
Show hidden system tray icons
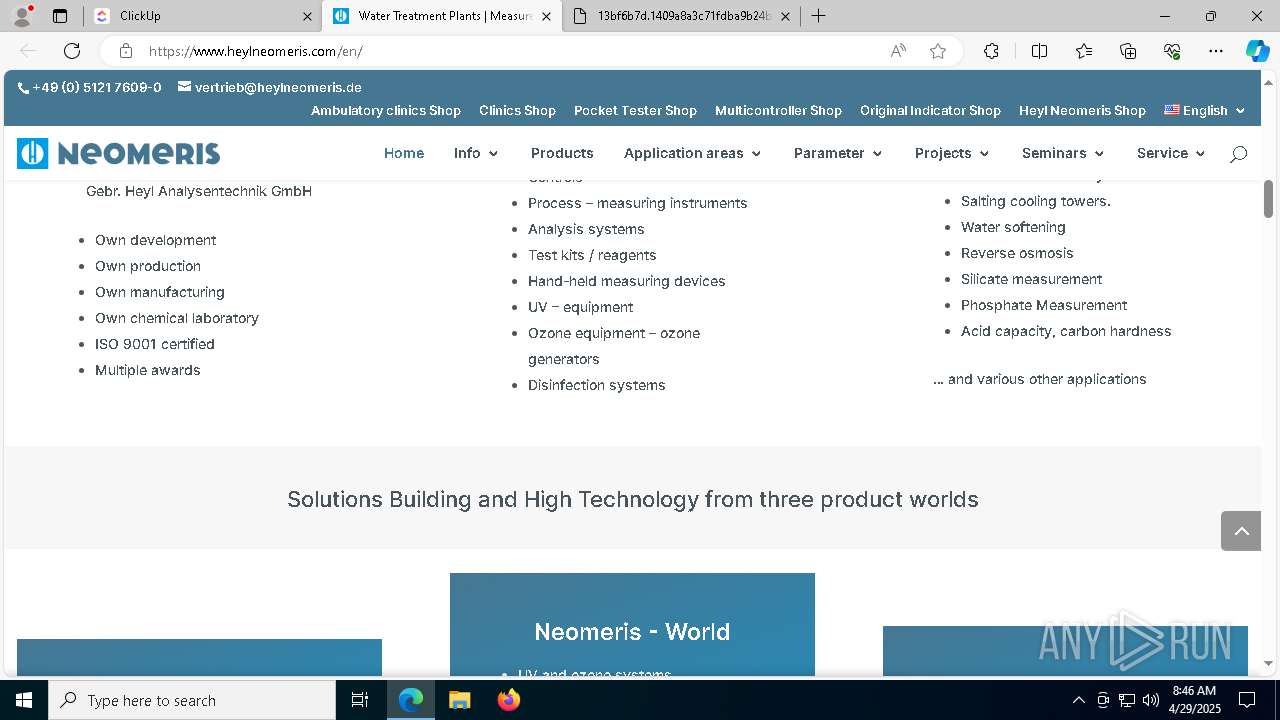point(1078,700)
